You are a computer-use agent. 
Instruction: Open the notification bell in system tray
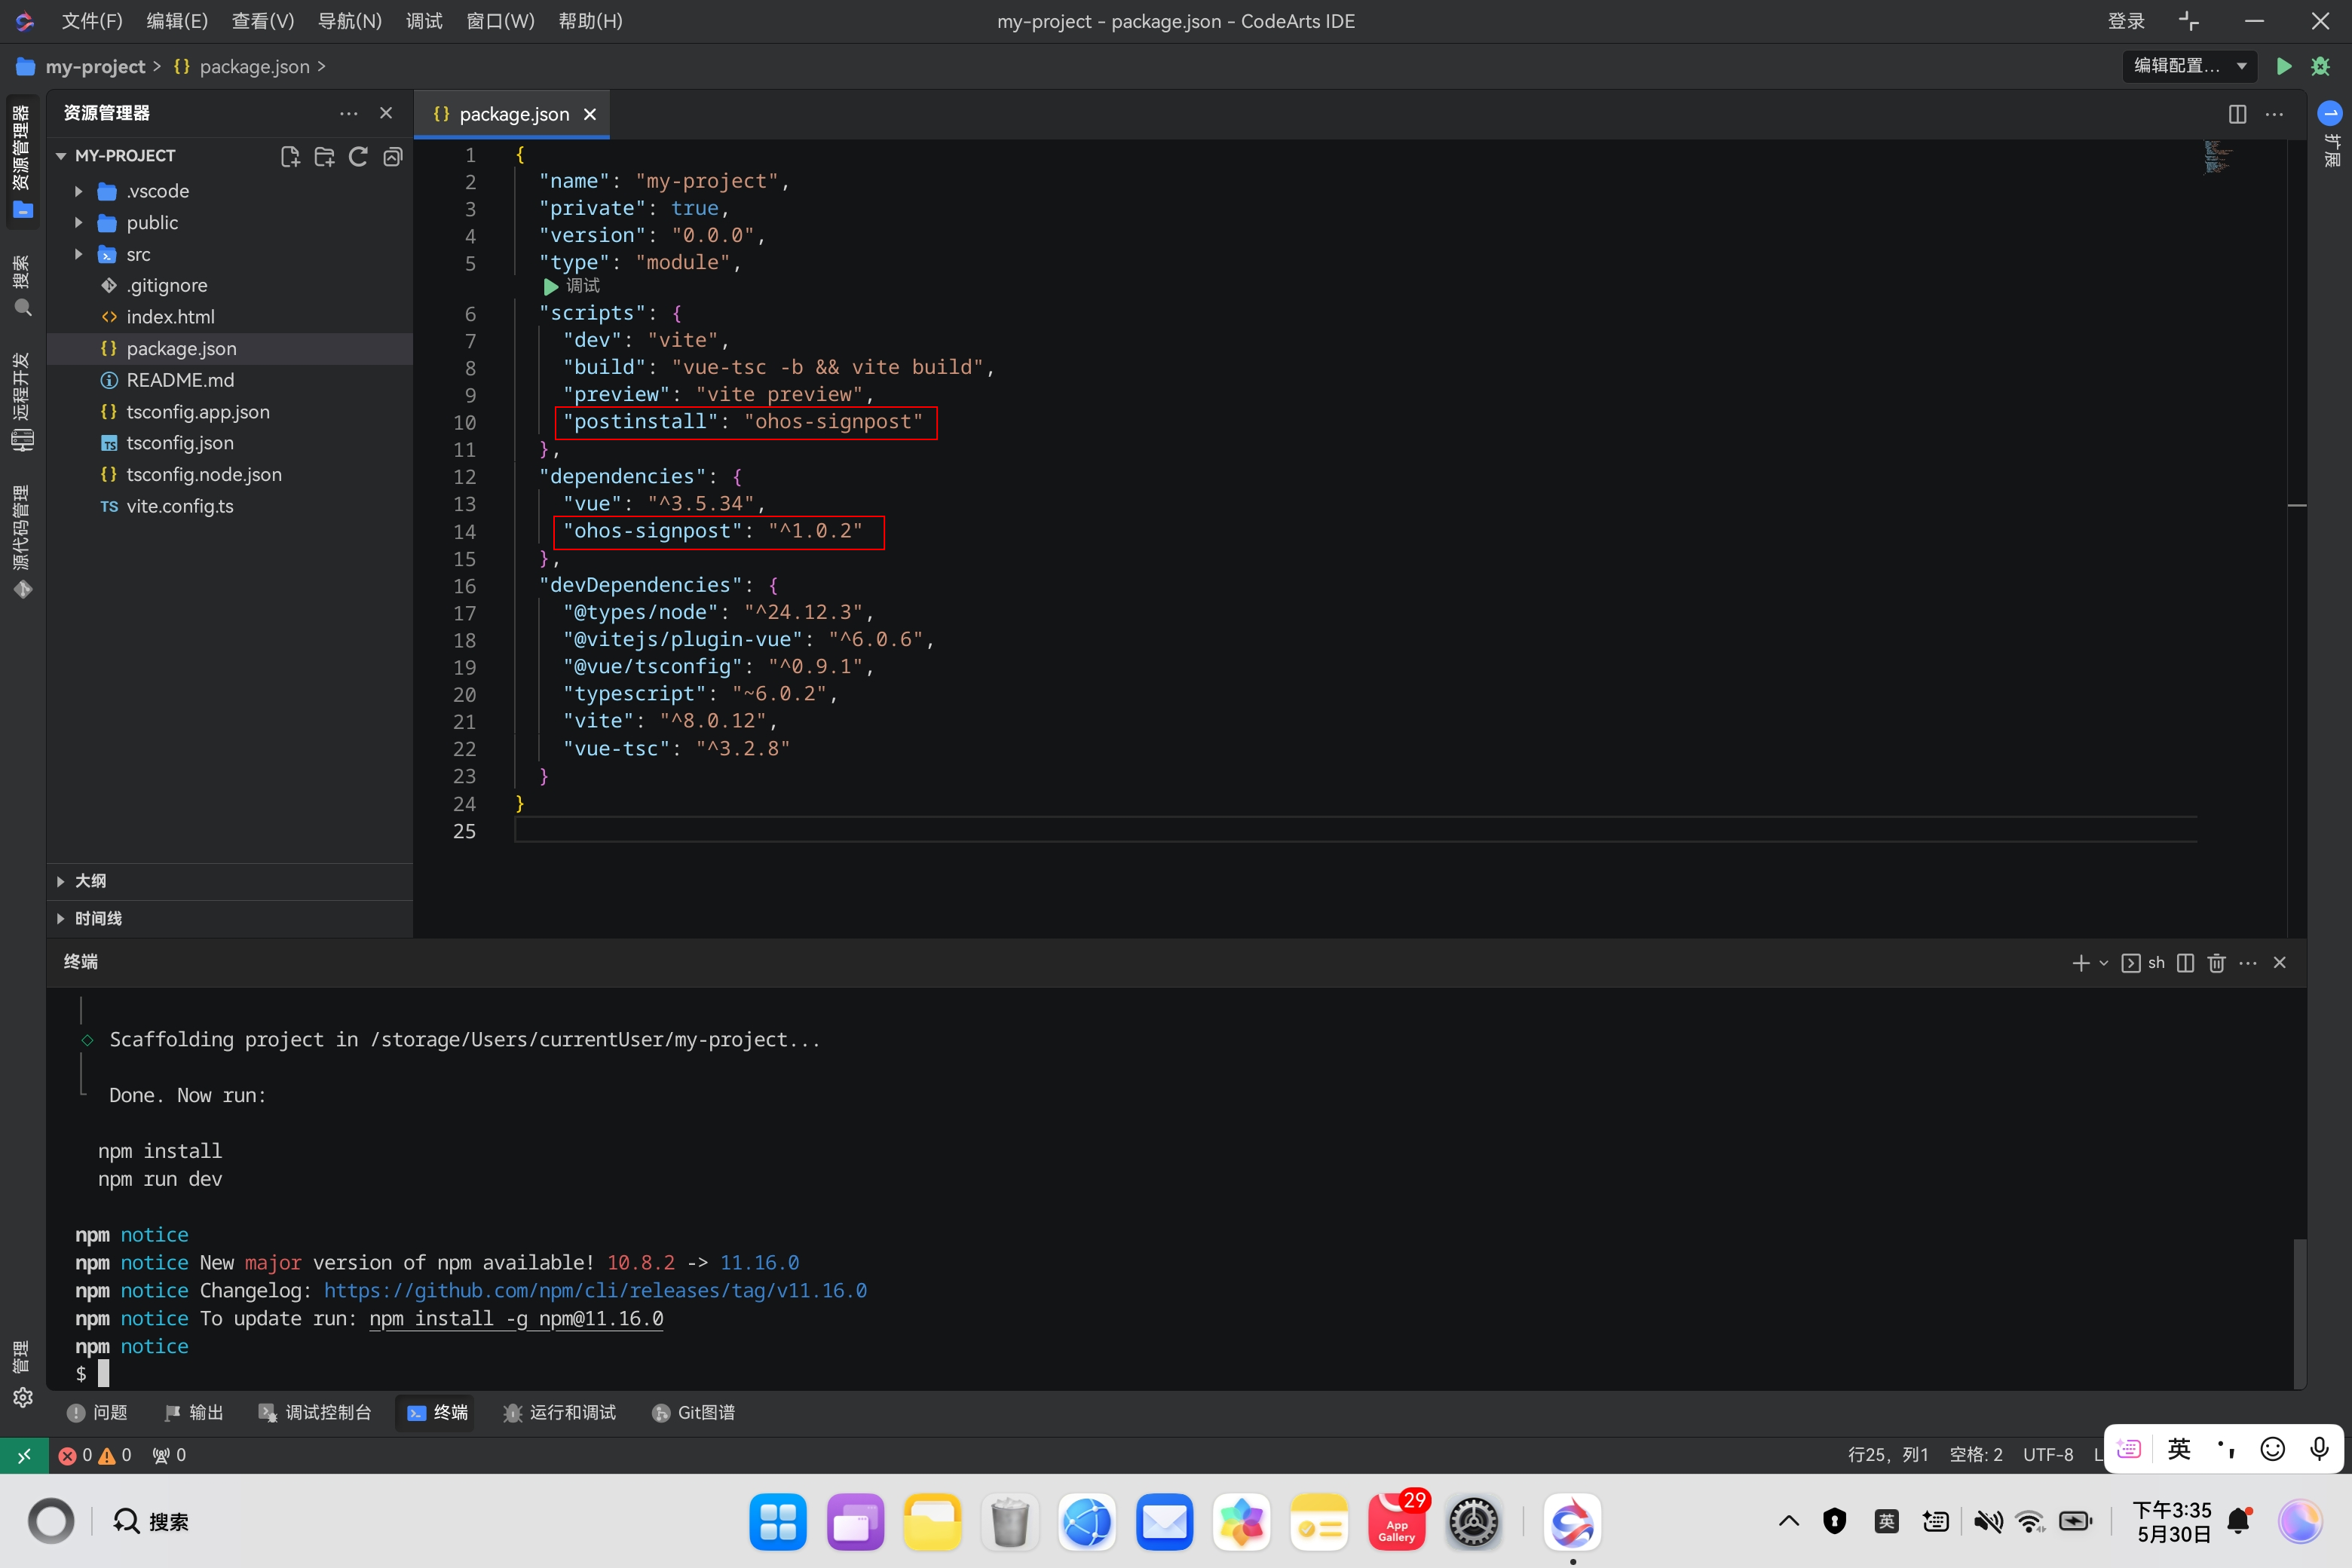coord(2240,1522)
